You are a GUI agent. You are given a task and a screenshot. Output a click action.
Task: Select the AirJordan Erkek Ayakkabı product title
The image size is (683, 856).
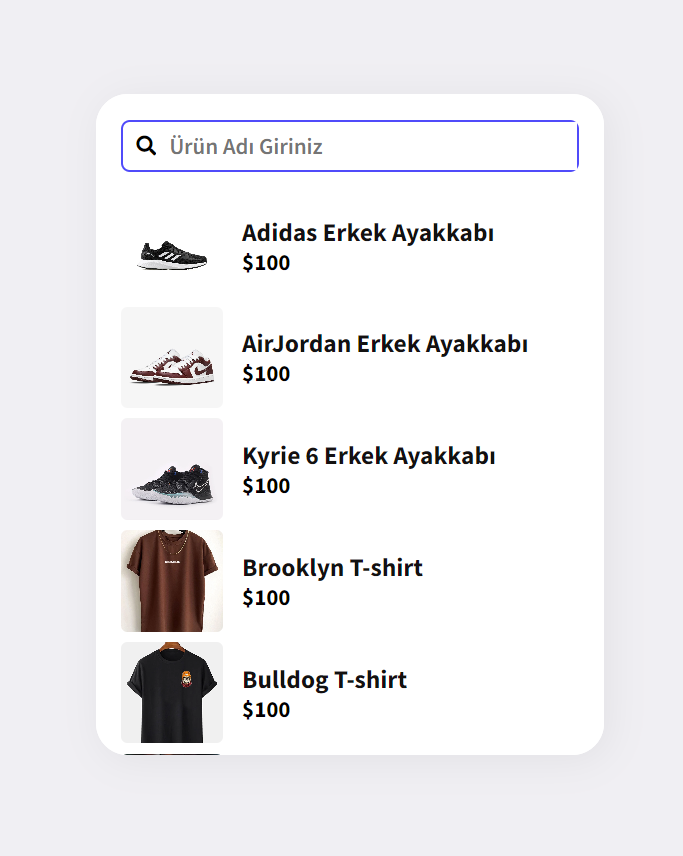(x=386, y=343)
